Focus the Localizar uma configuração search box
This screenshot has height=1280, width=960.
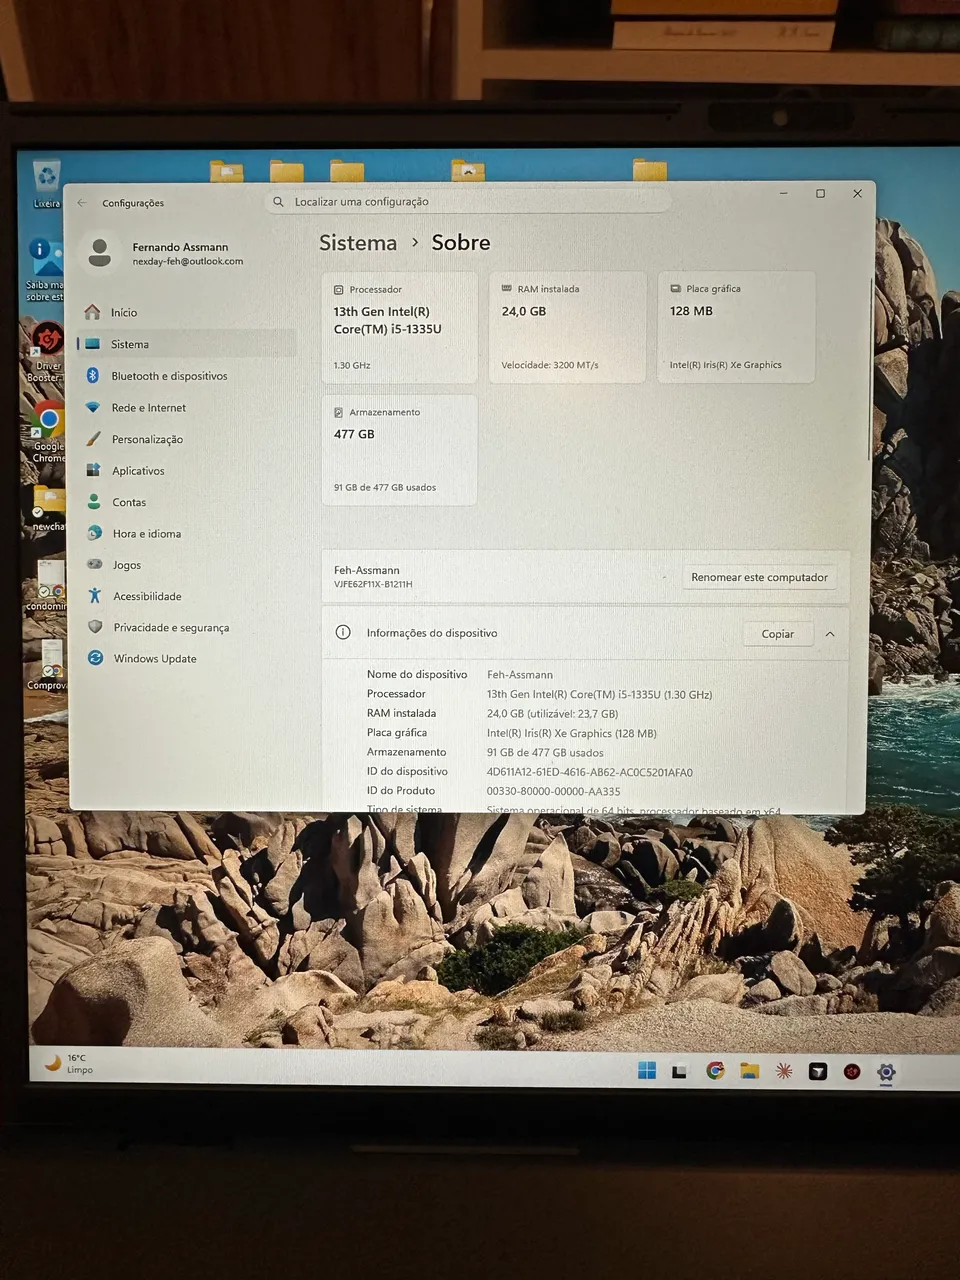tap(468, 202)
